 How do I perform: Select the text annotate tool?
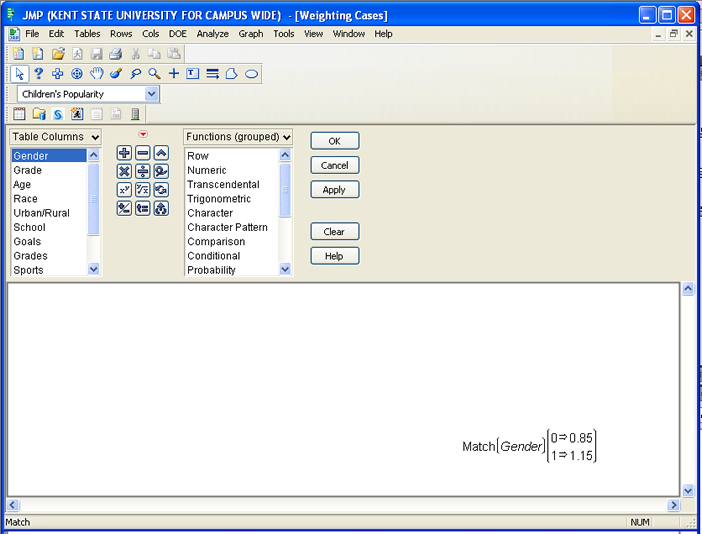(x=193, y=73)
